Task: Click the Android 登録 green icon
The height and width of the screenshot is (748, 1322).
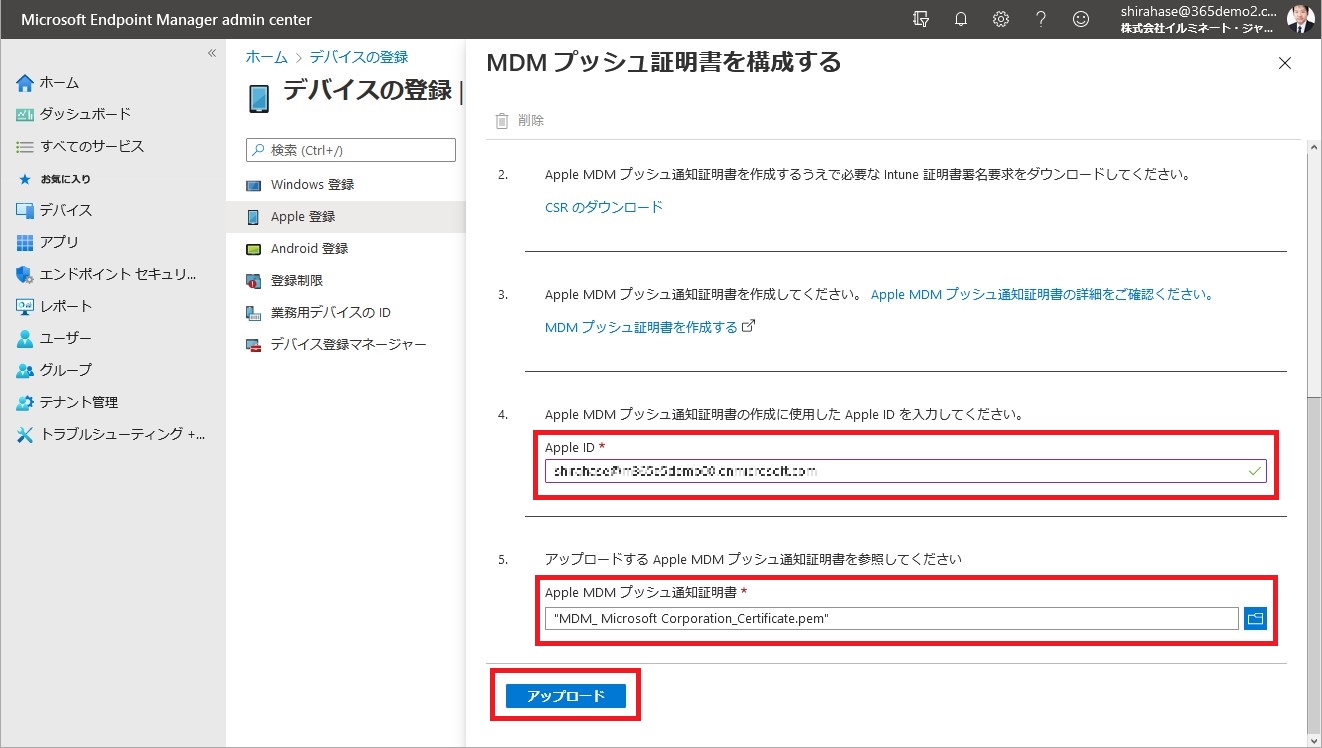Action: [x=253, y=249]
